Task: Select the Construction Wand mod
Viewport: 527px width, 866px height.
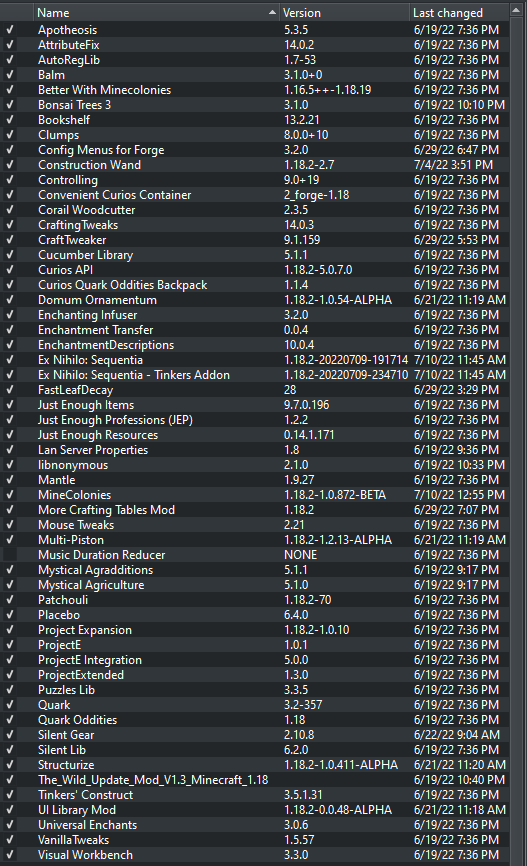Action: (254, 165)
